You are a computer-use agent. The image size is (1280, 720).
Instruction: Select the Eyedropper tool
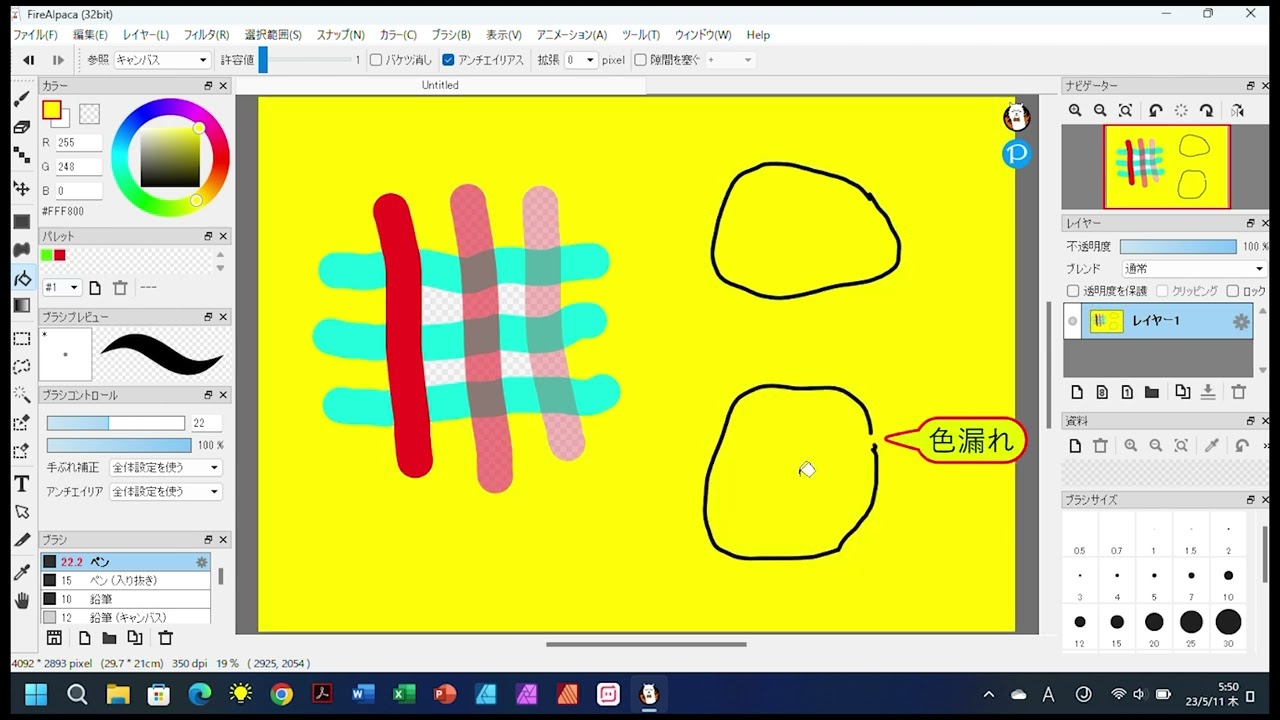click(x=21, y=572)
